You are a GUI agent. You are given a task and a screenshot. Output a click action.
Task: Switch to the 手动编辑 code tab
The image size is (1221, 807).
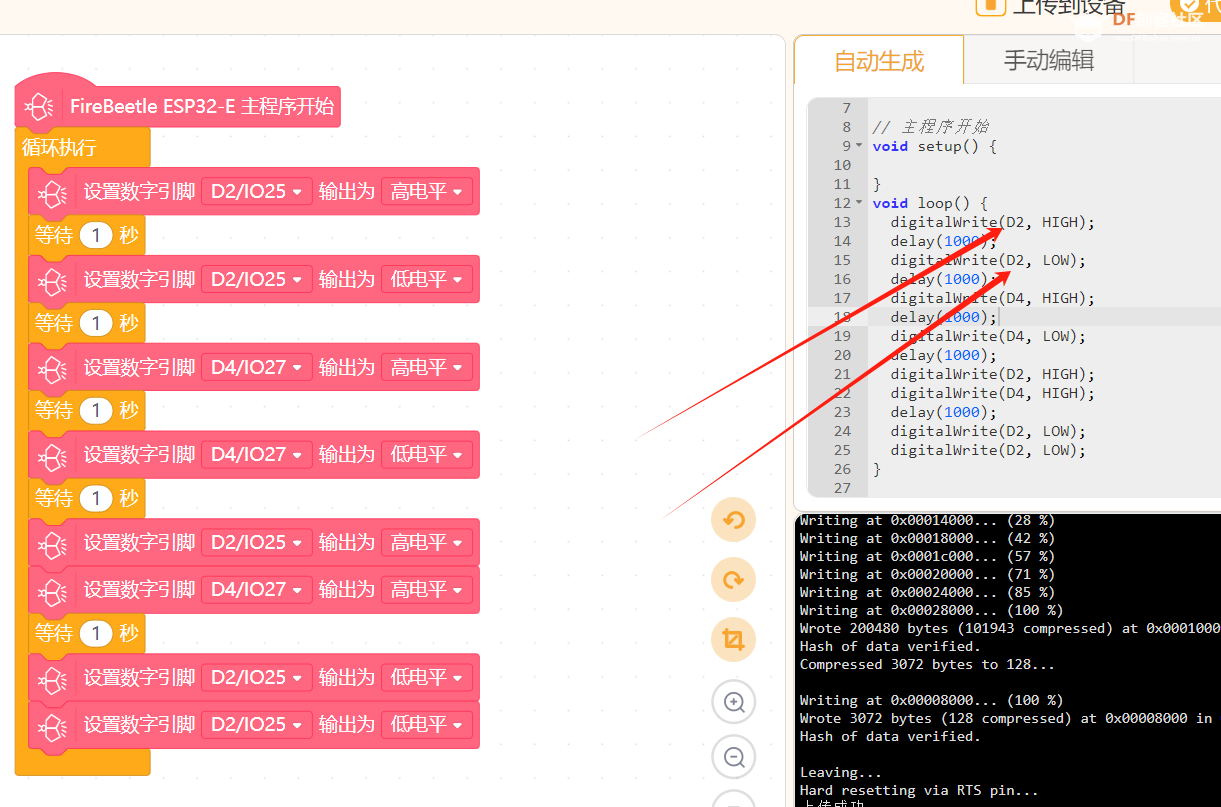point(1048,61)
